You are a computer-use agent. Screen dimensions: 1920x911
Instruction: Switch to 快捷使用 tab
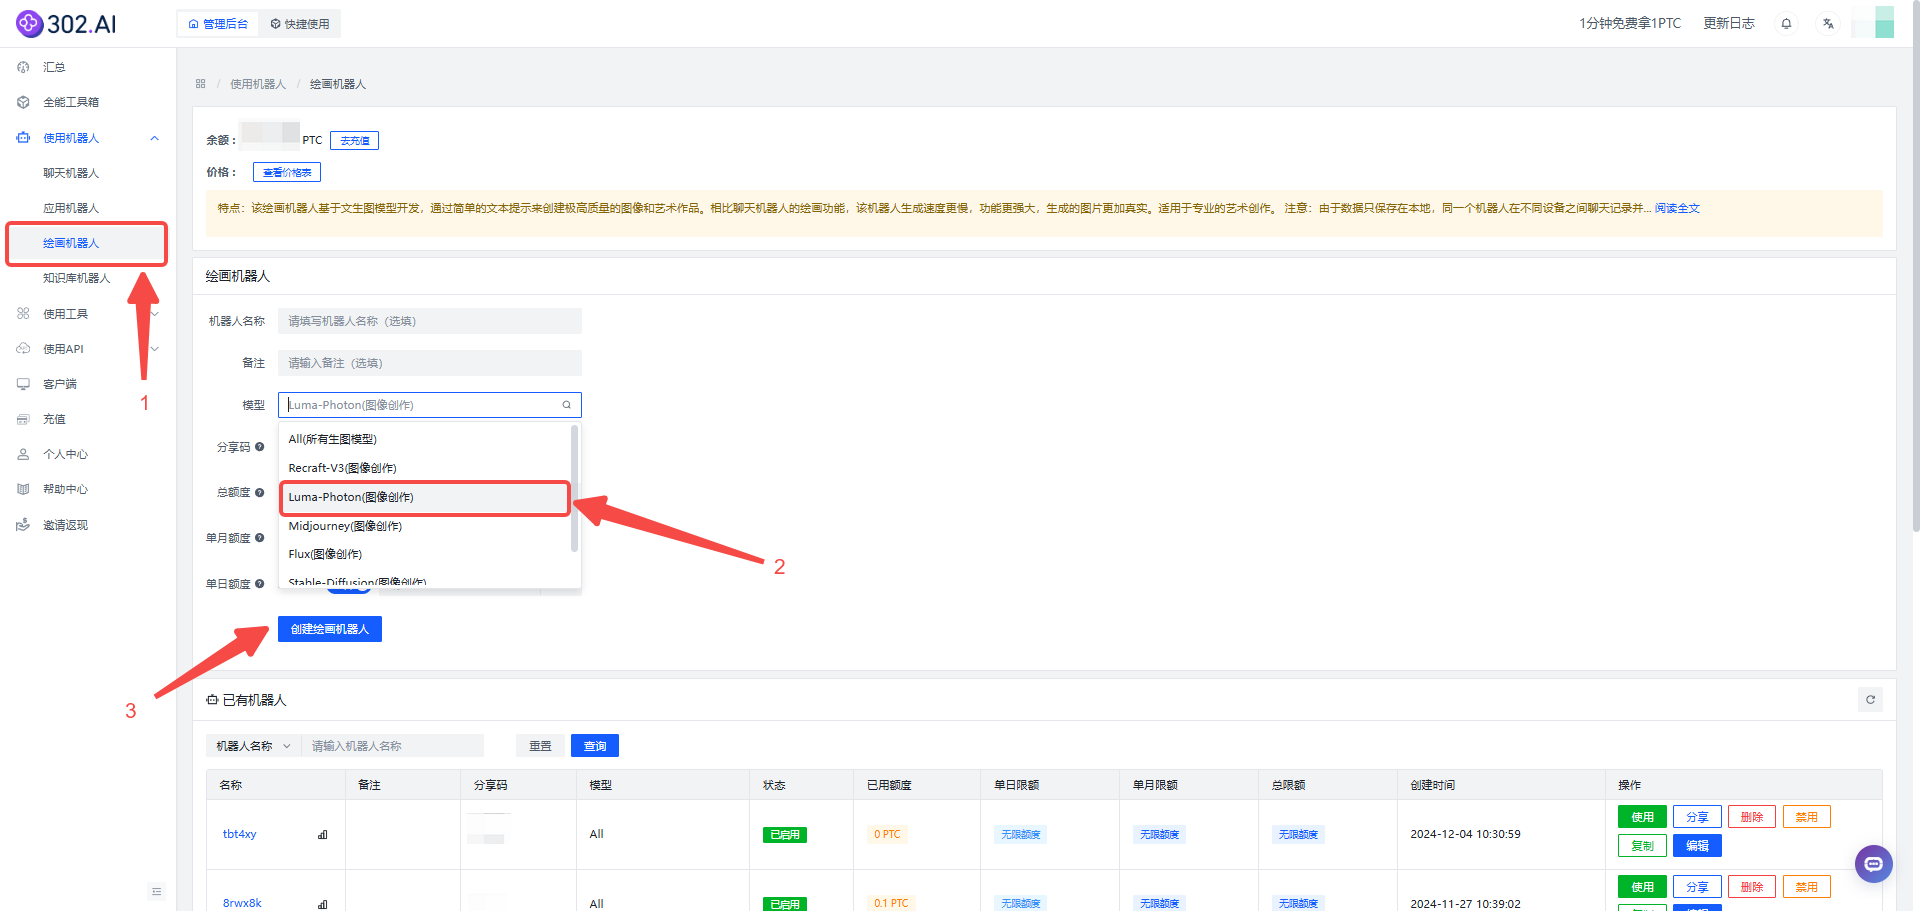tap(300, 24)
